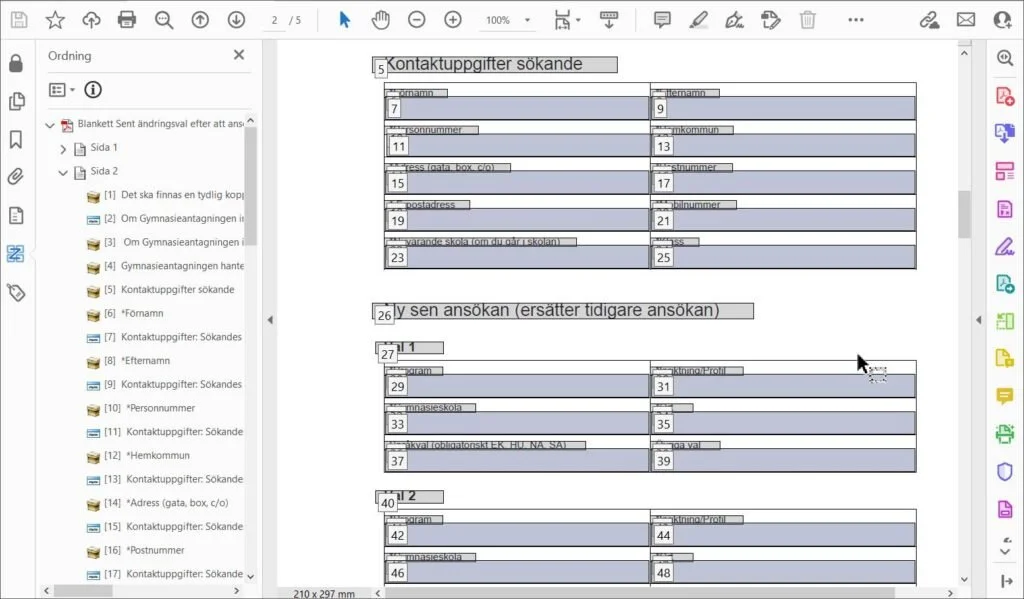Click the scrolling mode keyboard icon
This screenshot has height=599, width=1024.
click(609, 20)
